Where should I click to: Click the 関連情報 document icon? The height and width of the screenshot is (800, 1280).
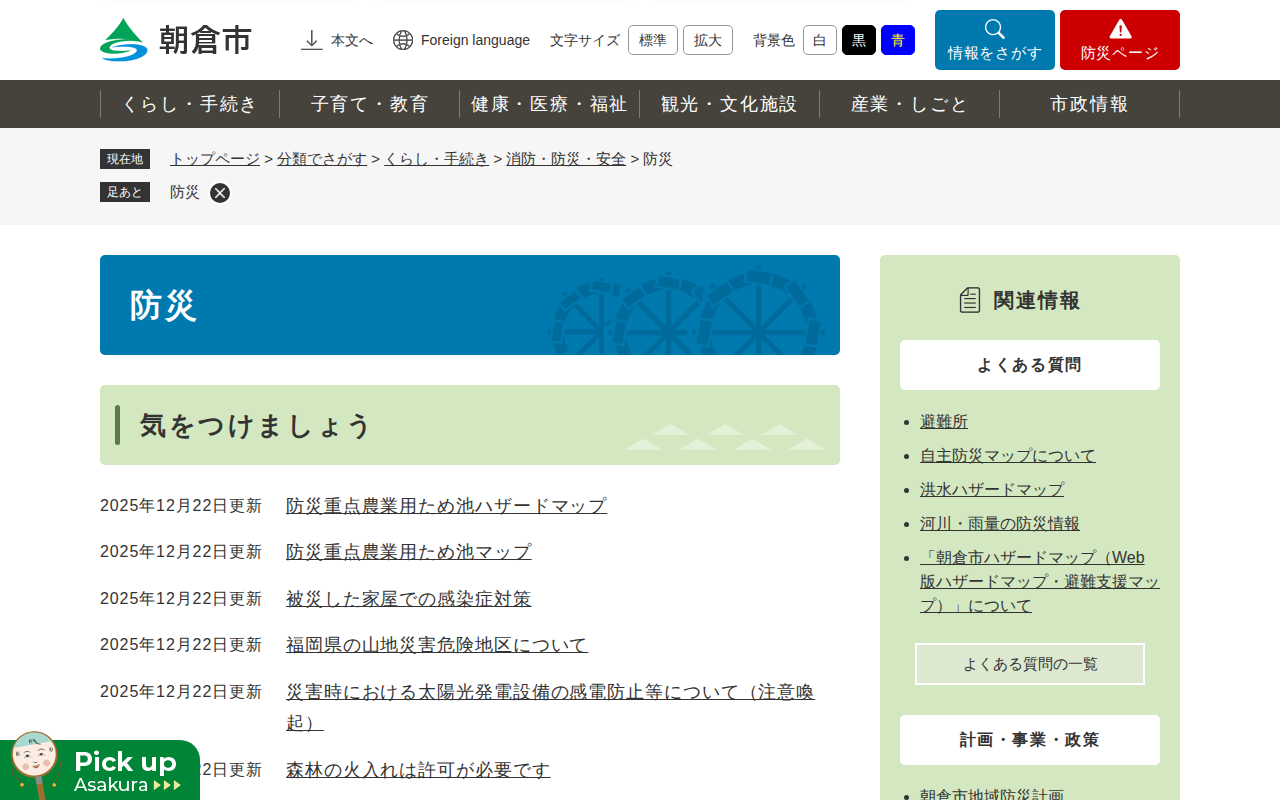pyautogui.click(x=970, y=300)
